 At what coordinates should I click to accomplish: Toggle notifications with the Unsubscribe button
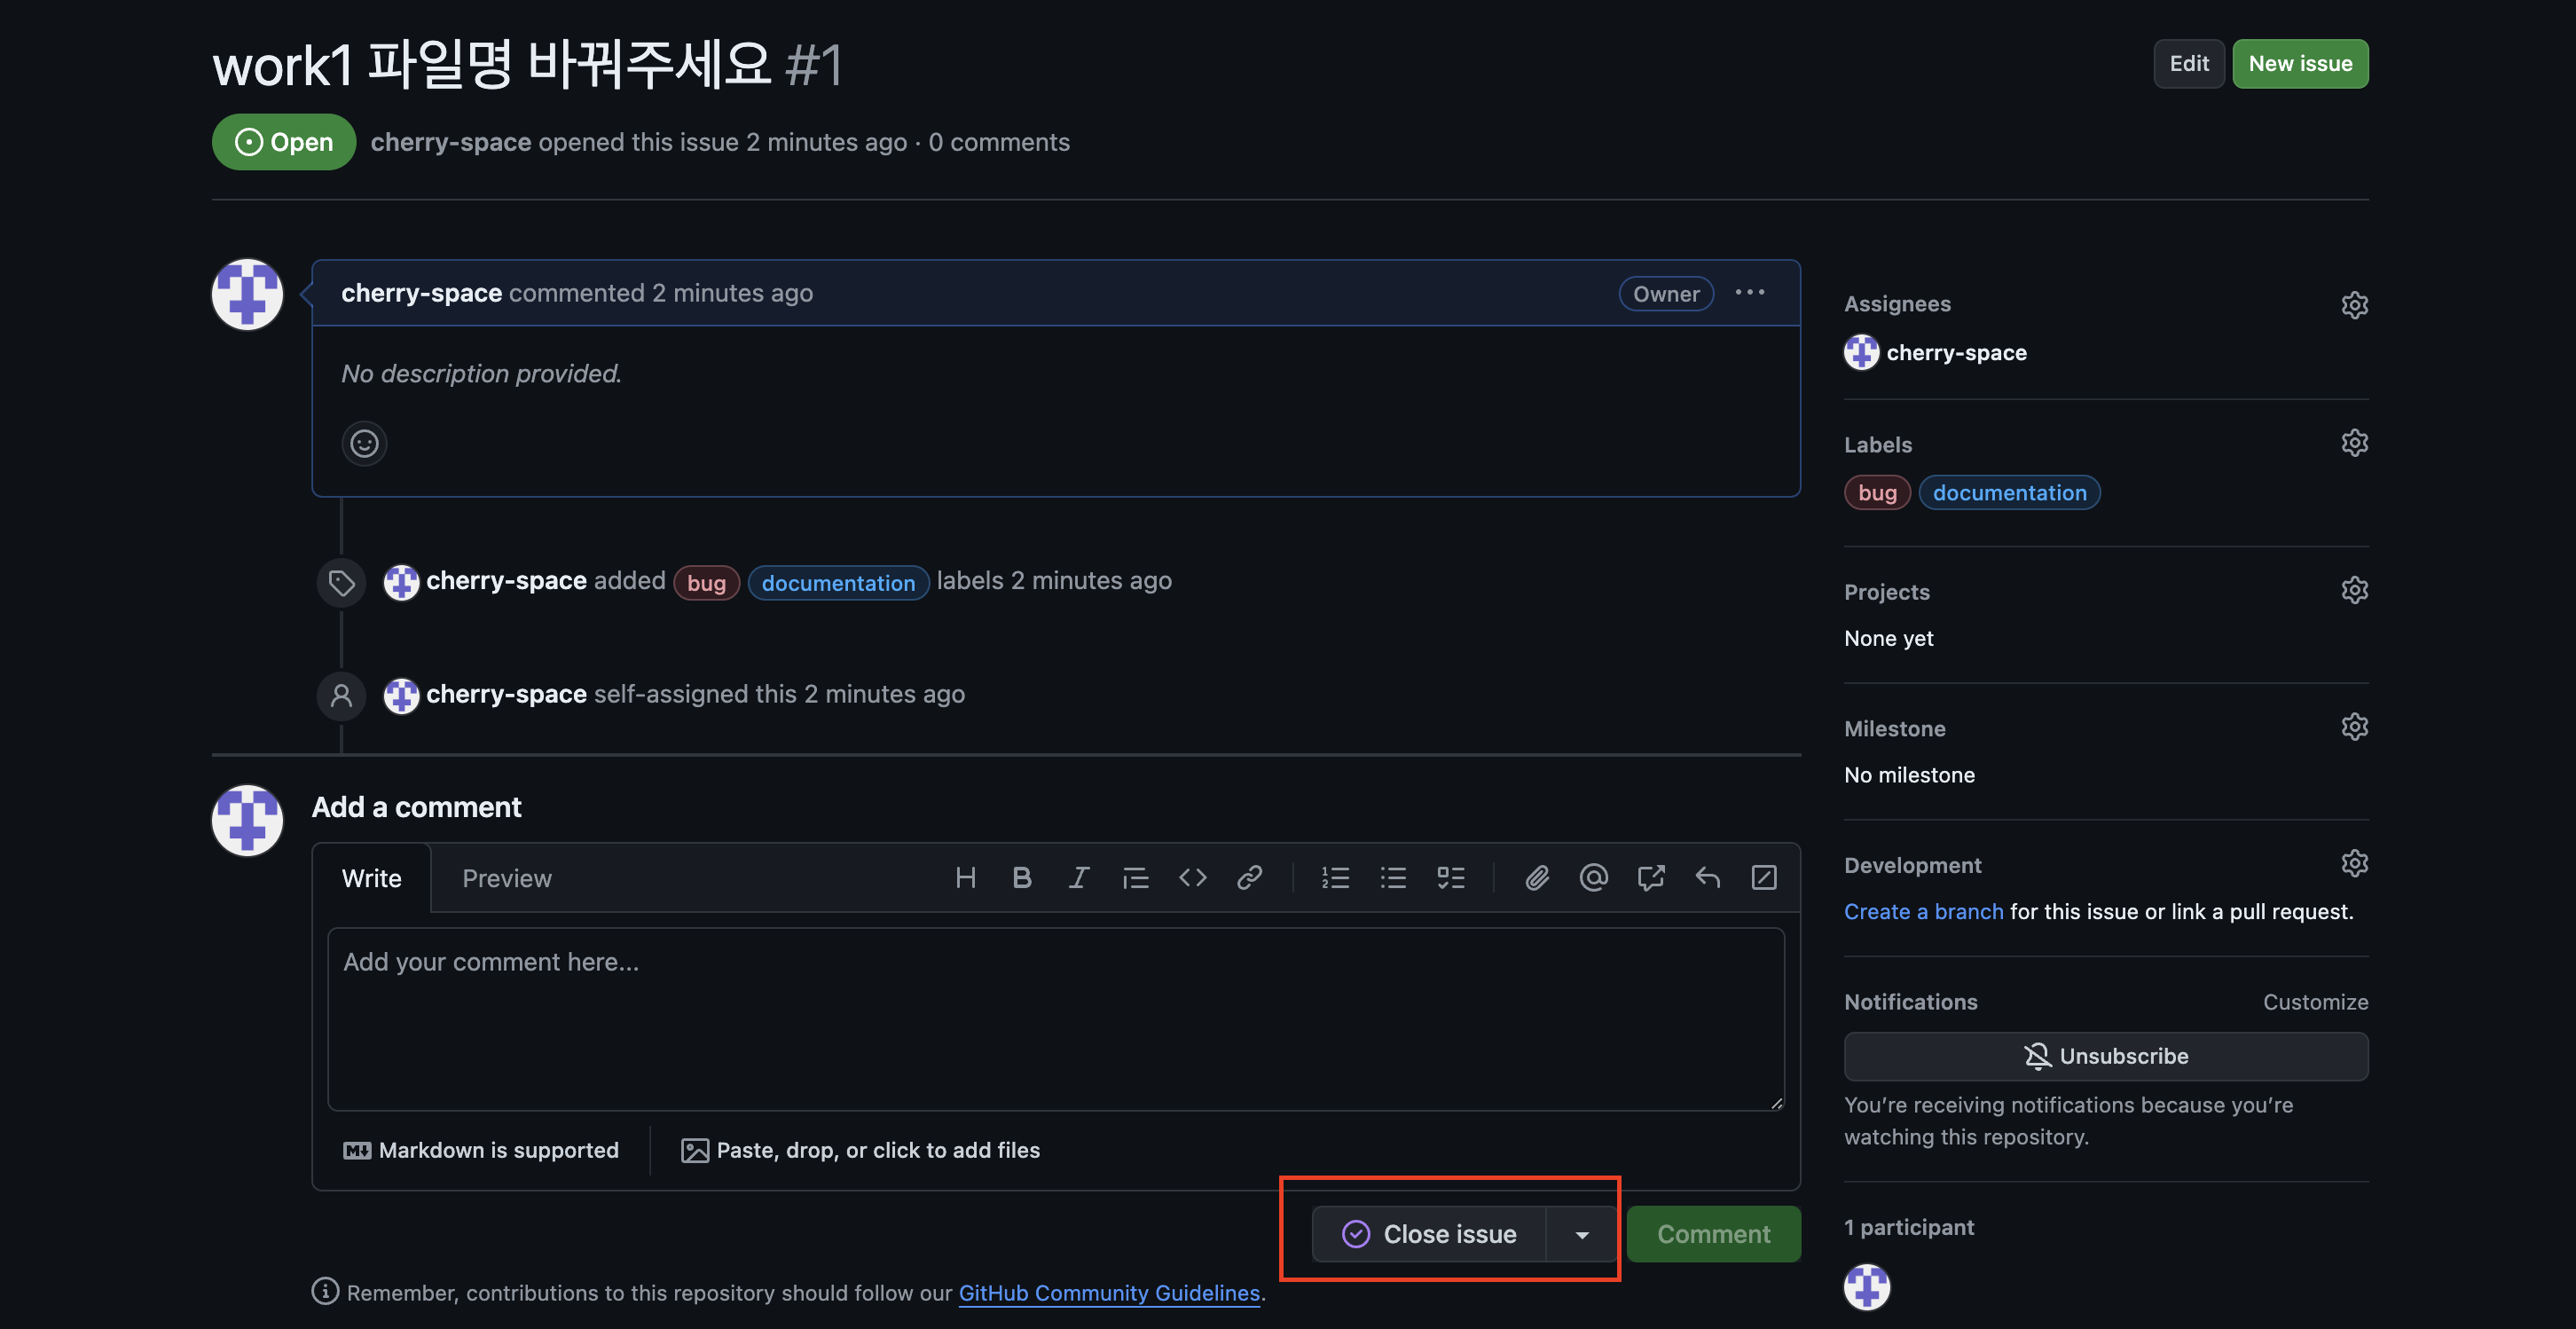click(x=2105, y=1056)
